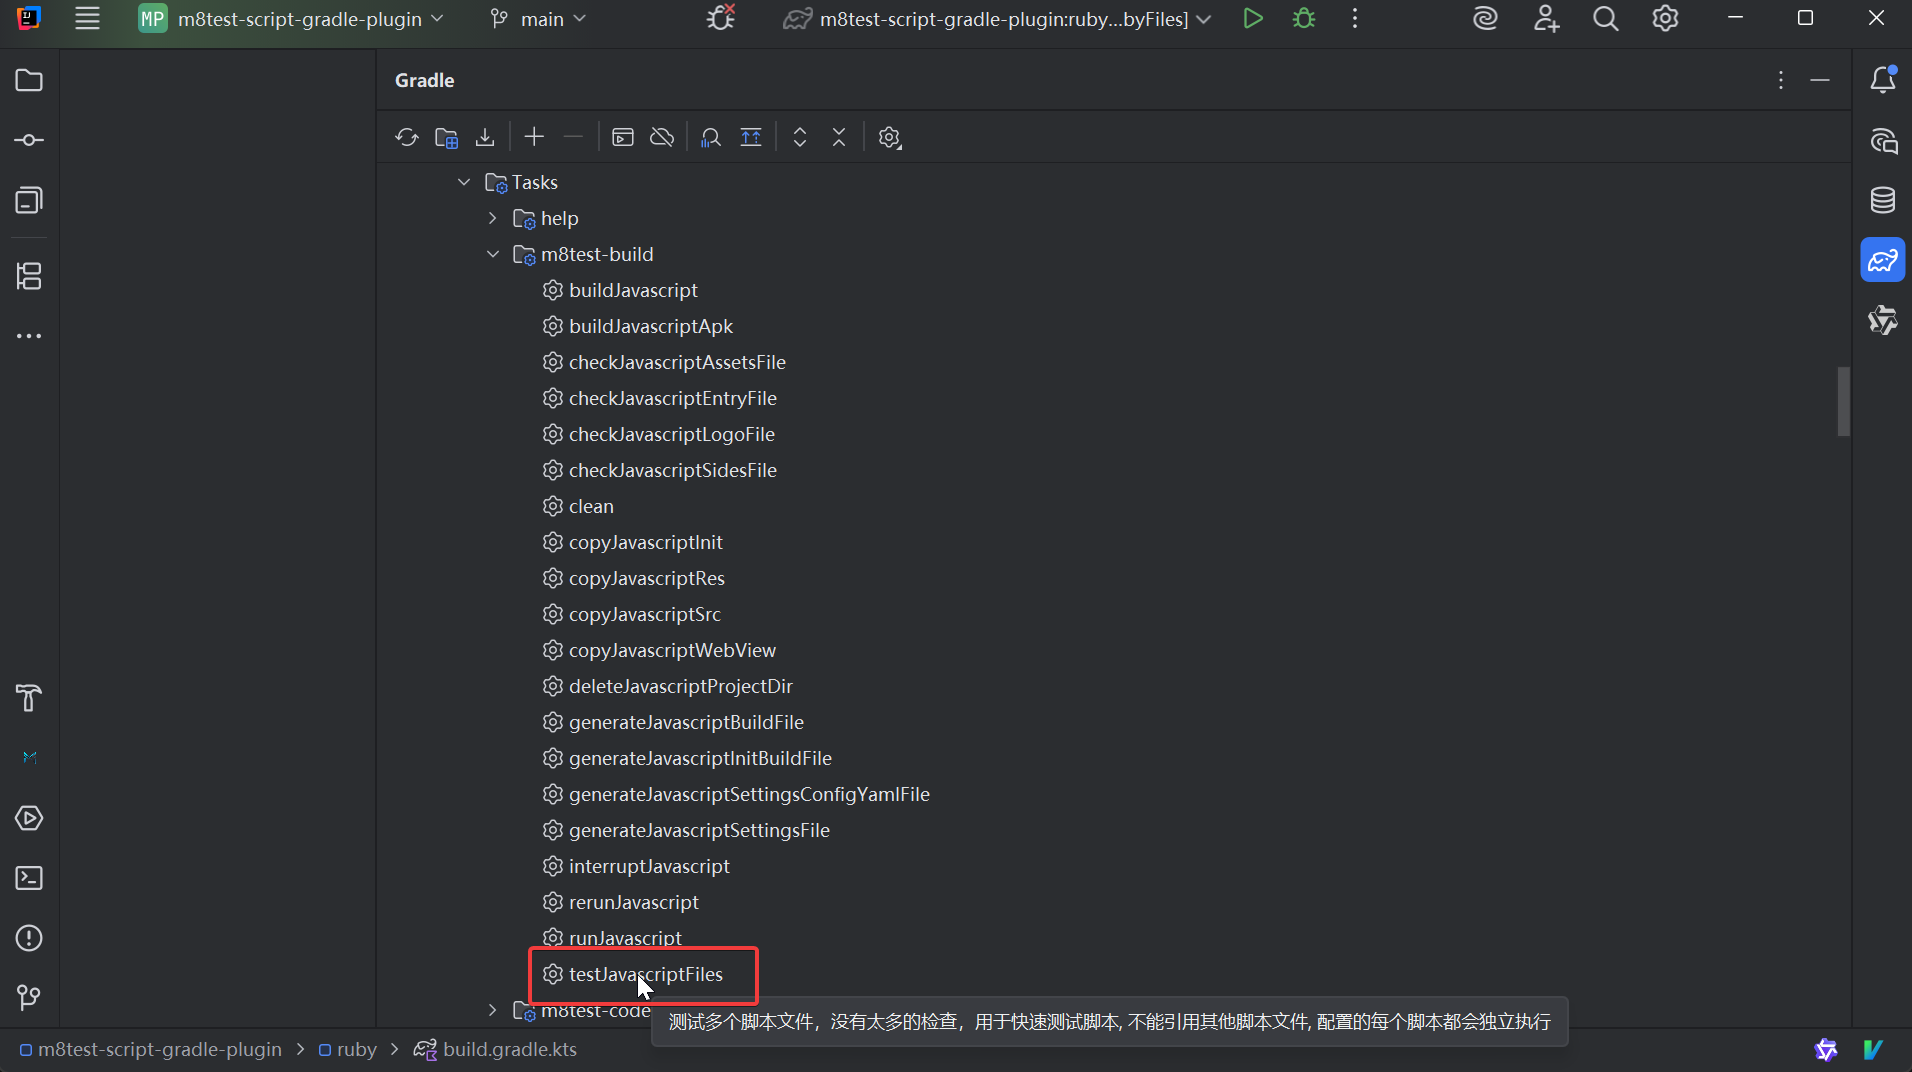The image size is (1912, 1072).
Task: Click build.gradle.kts in the breadcrumb bar
Action: 509,1049
